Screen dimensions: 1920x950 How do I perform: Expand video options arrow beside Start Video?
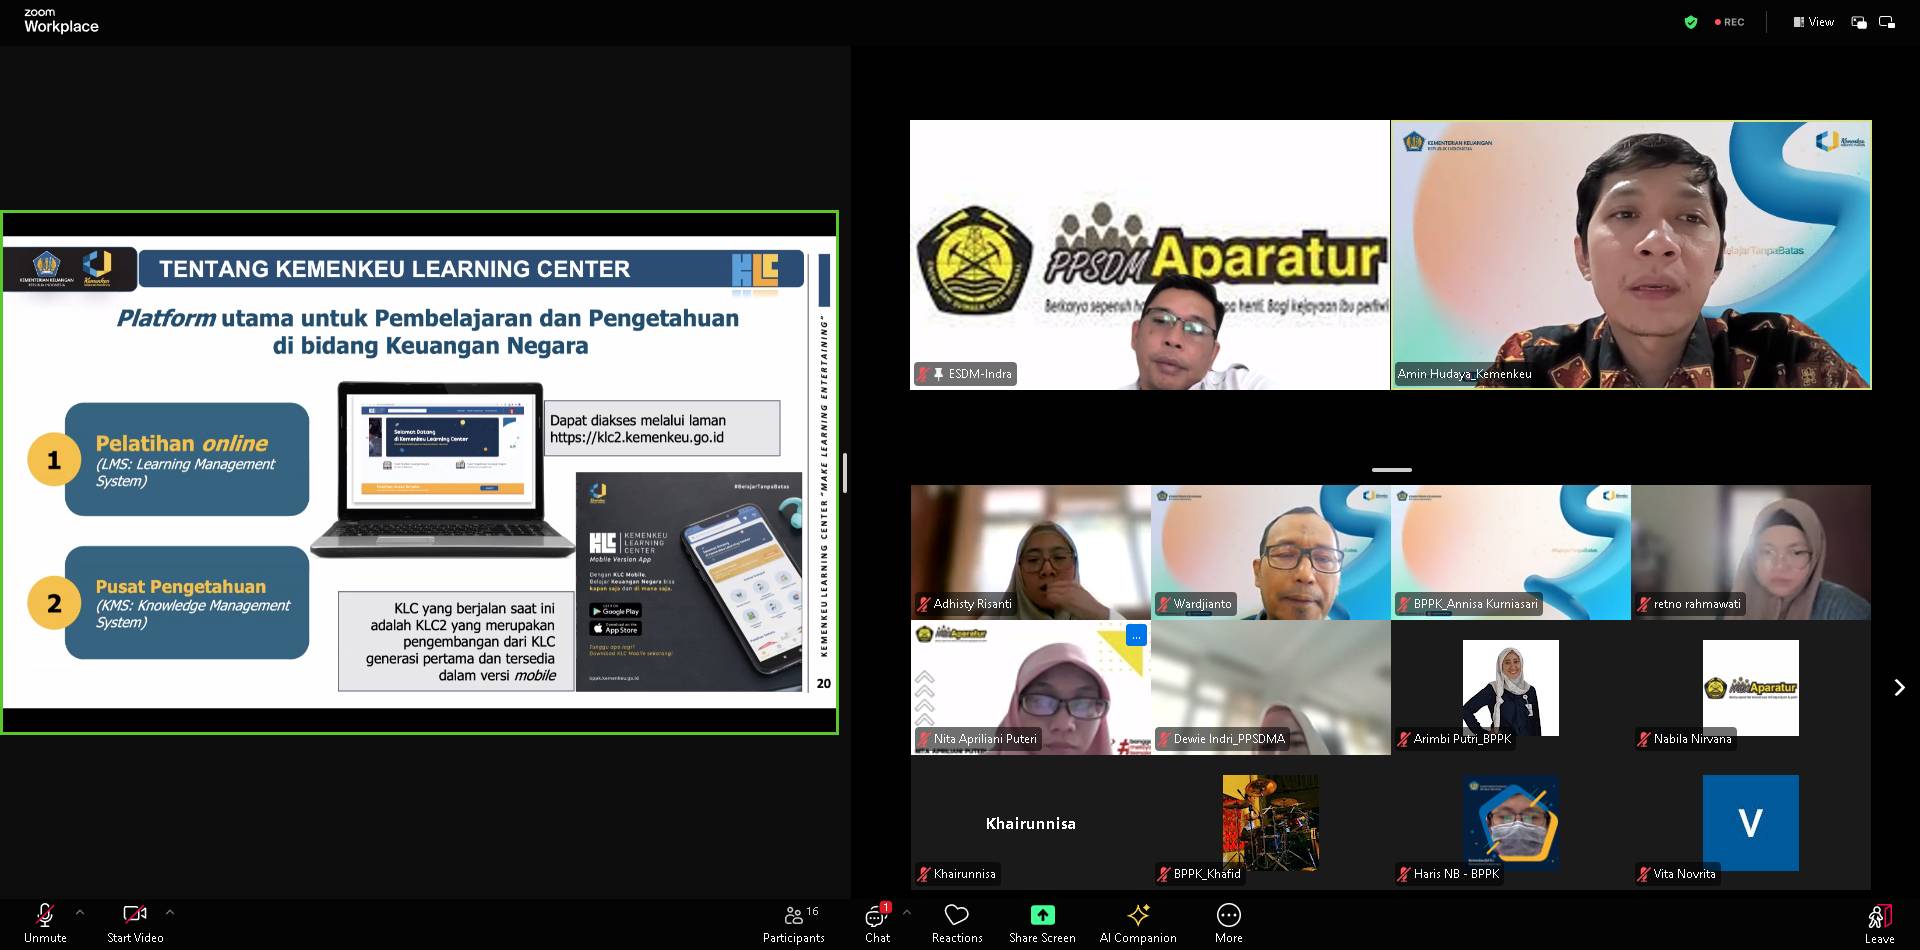click(x=170, y=912)
